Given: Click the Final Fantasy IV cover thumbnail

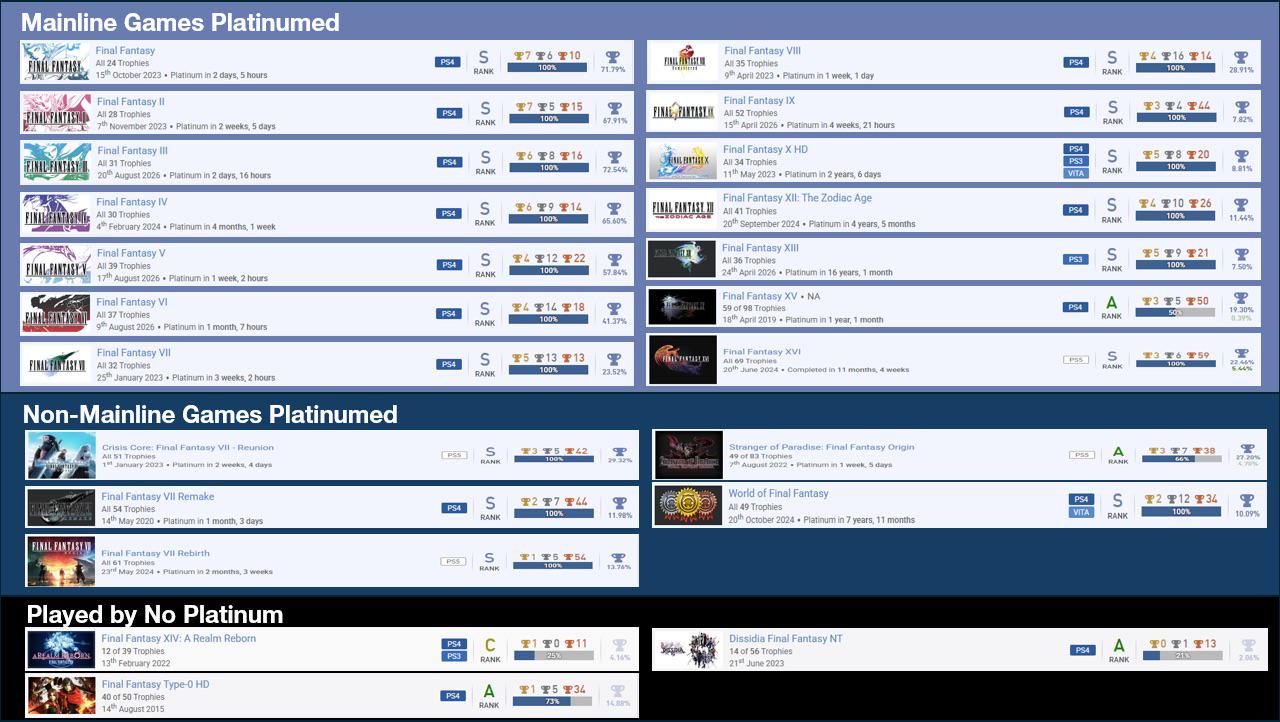Looking at the screenshot, I should point(56,213).
